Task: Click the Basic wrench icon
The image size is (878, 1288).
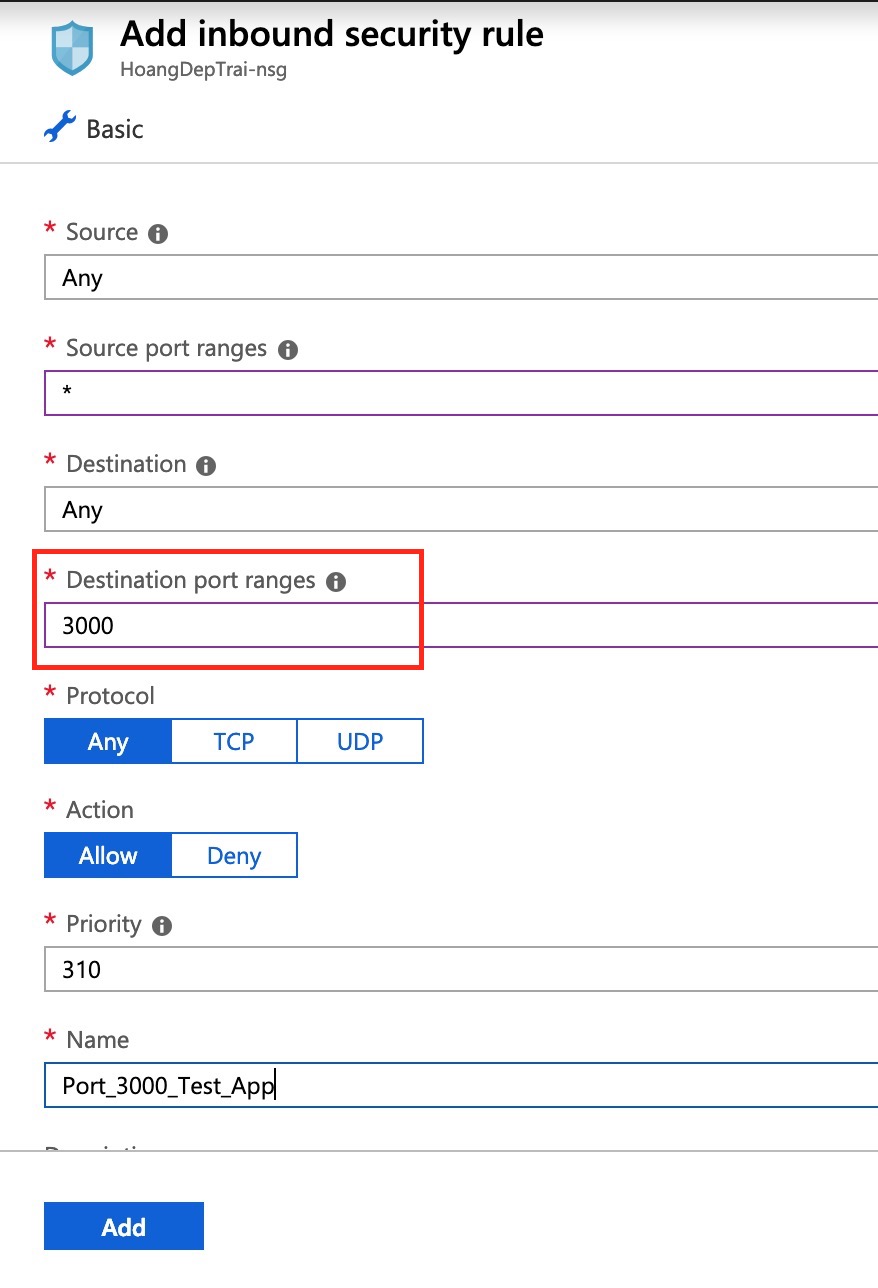Action: (60, 128)
